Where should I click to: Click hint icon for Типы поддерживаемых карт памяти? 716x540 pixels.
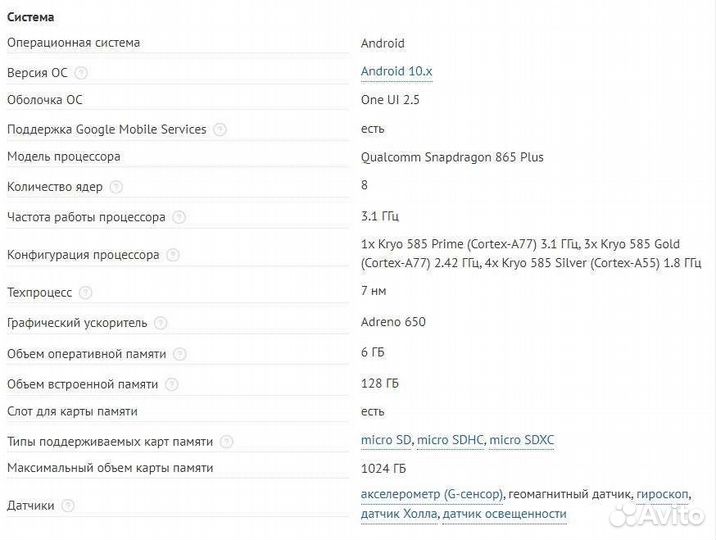226,442
